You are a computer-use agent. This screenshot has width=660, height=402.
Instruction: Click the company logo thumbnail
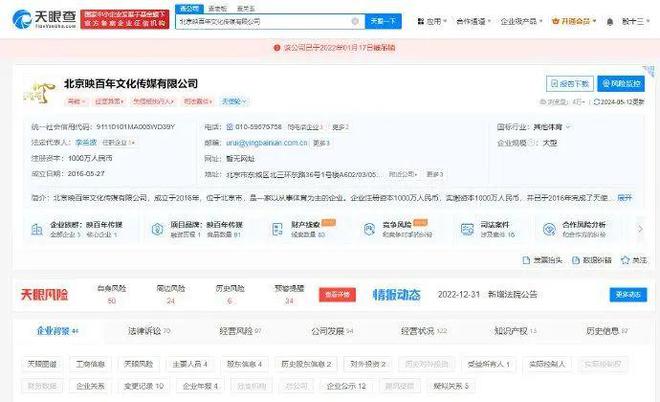[x=39, y=92]
